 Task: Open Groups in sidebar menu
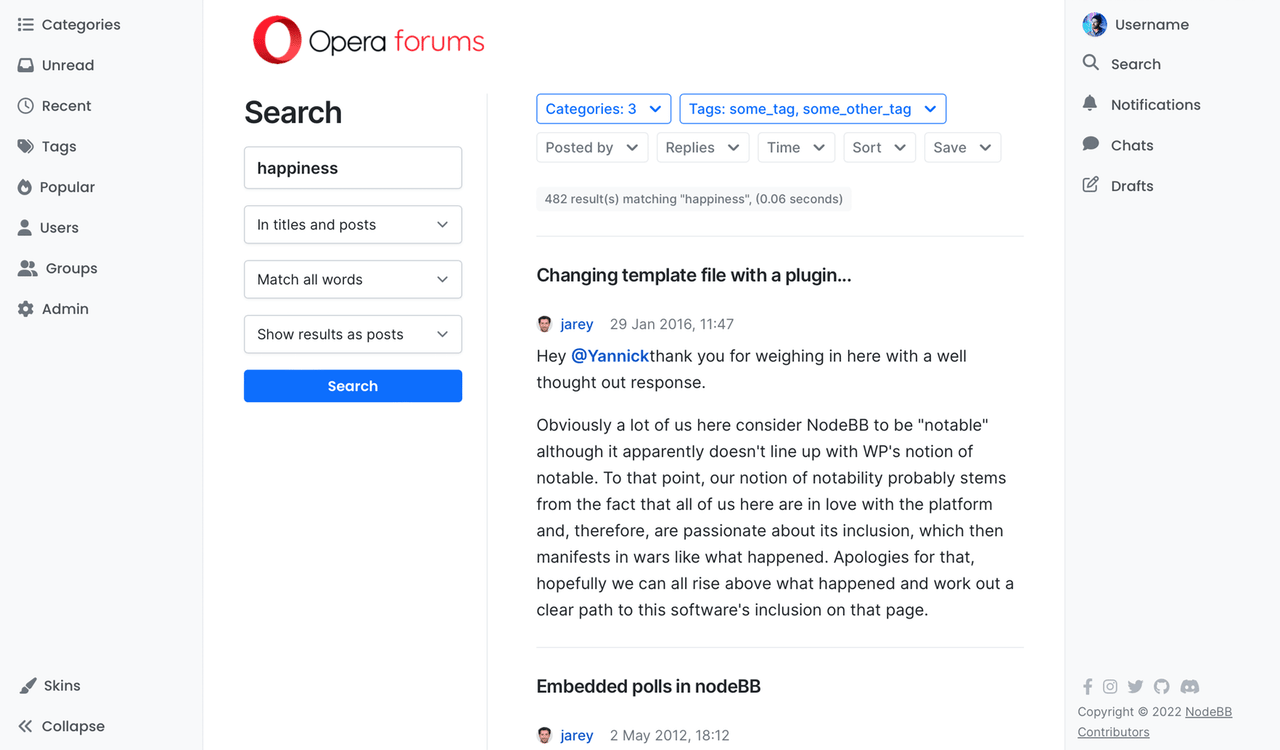point(58,269)
